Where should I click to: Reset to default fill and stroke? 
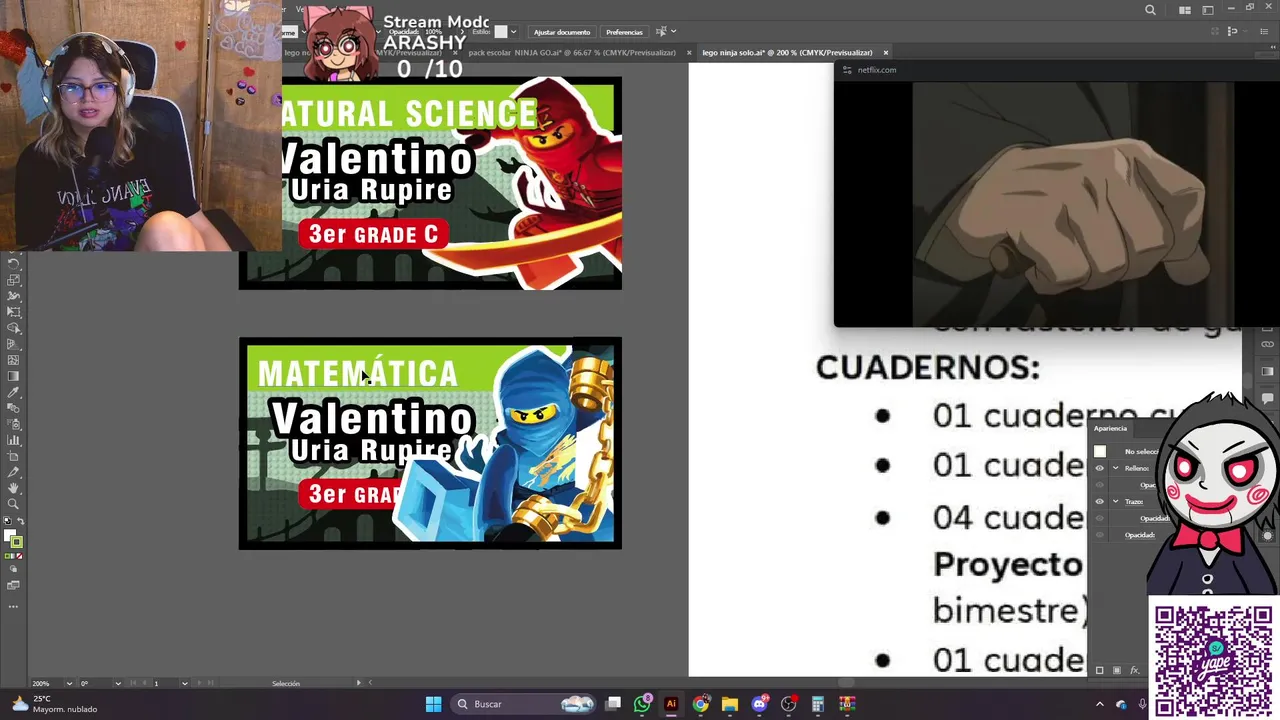pos(7,520)
